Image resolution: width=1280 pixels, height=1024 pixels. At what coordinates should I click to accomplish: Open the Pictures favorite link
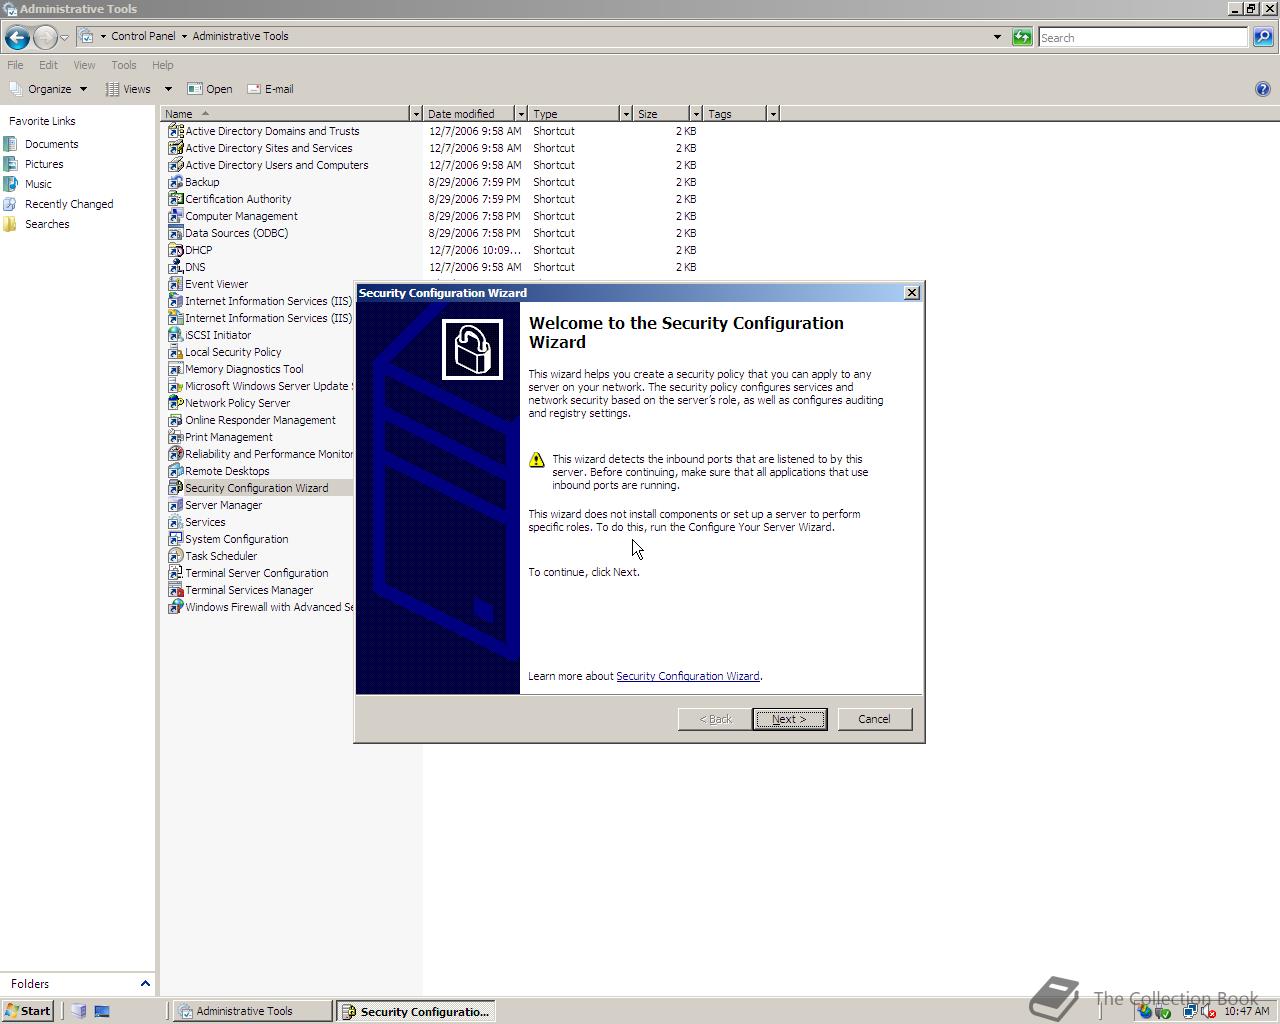44,164
